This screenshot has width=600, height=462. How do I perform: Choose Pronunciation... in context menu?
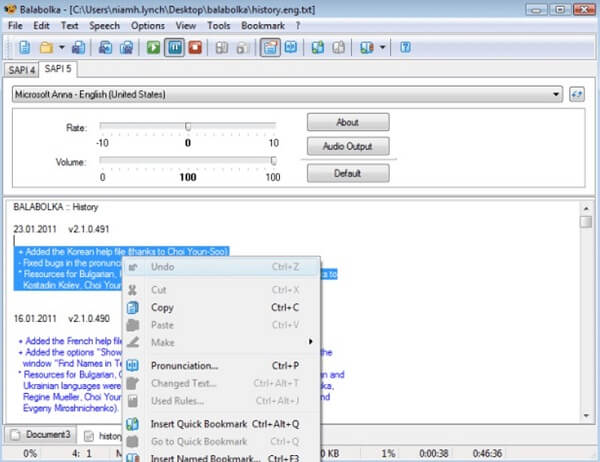221,366
